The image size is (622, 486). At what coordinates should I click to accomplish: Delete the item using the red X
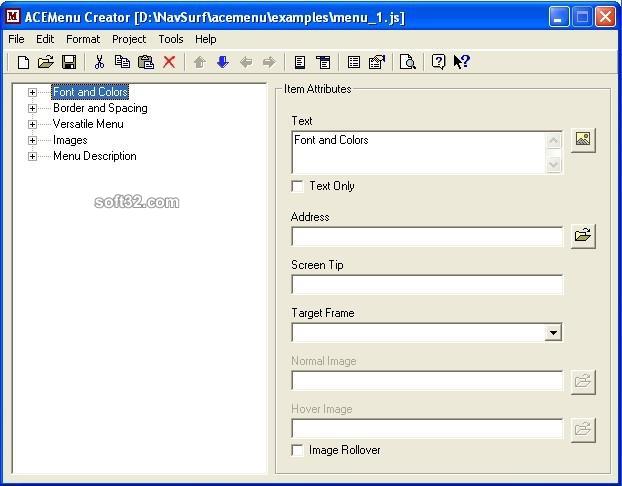coord(169,62)
